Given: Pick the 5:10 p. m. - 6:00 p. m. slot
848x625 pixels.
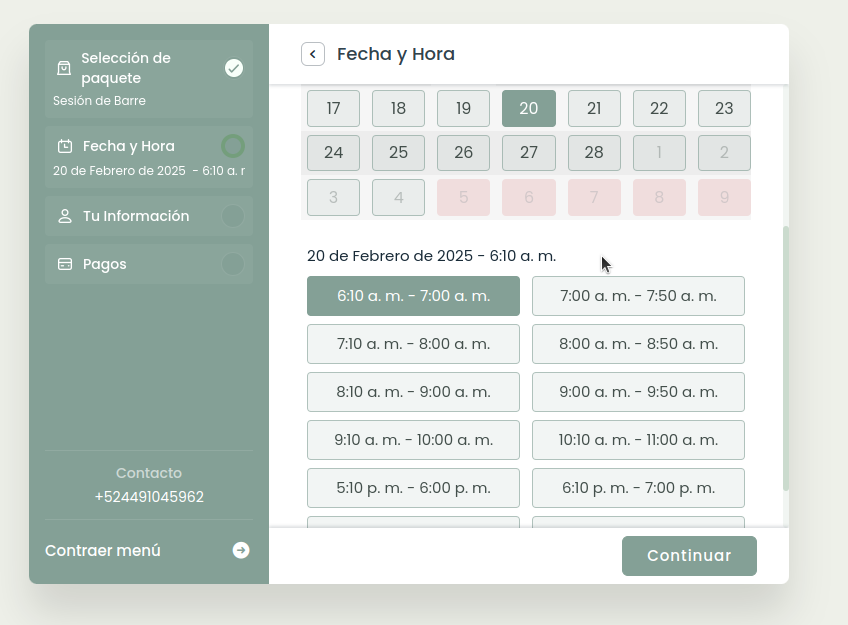Looking at the screenshot, I should click(413, 488).
